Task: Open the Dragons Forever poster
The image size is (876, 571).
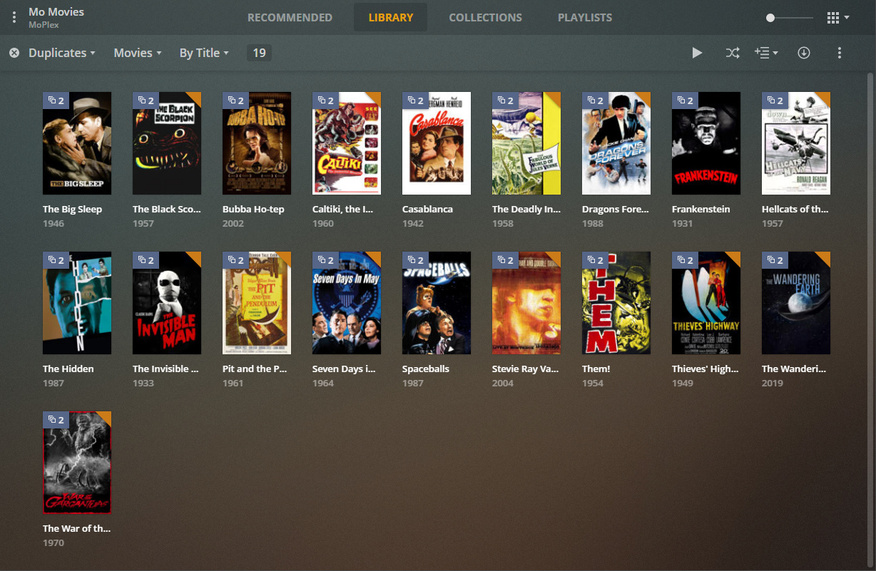Action: [x=616, y=144]
